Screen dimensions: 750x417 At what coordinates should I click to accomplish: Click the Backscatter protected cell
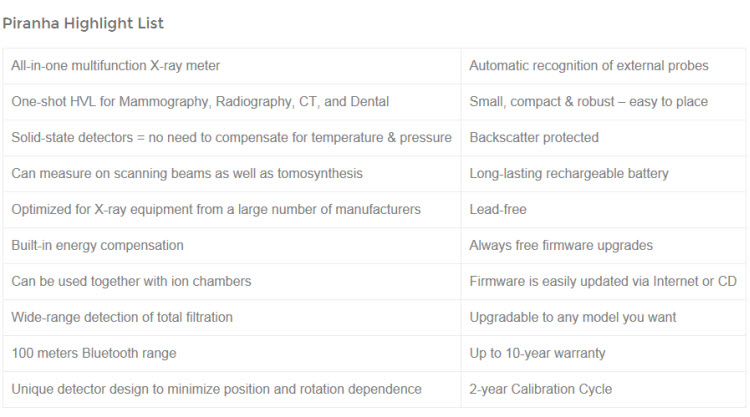click(534, 138)
